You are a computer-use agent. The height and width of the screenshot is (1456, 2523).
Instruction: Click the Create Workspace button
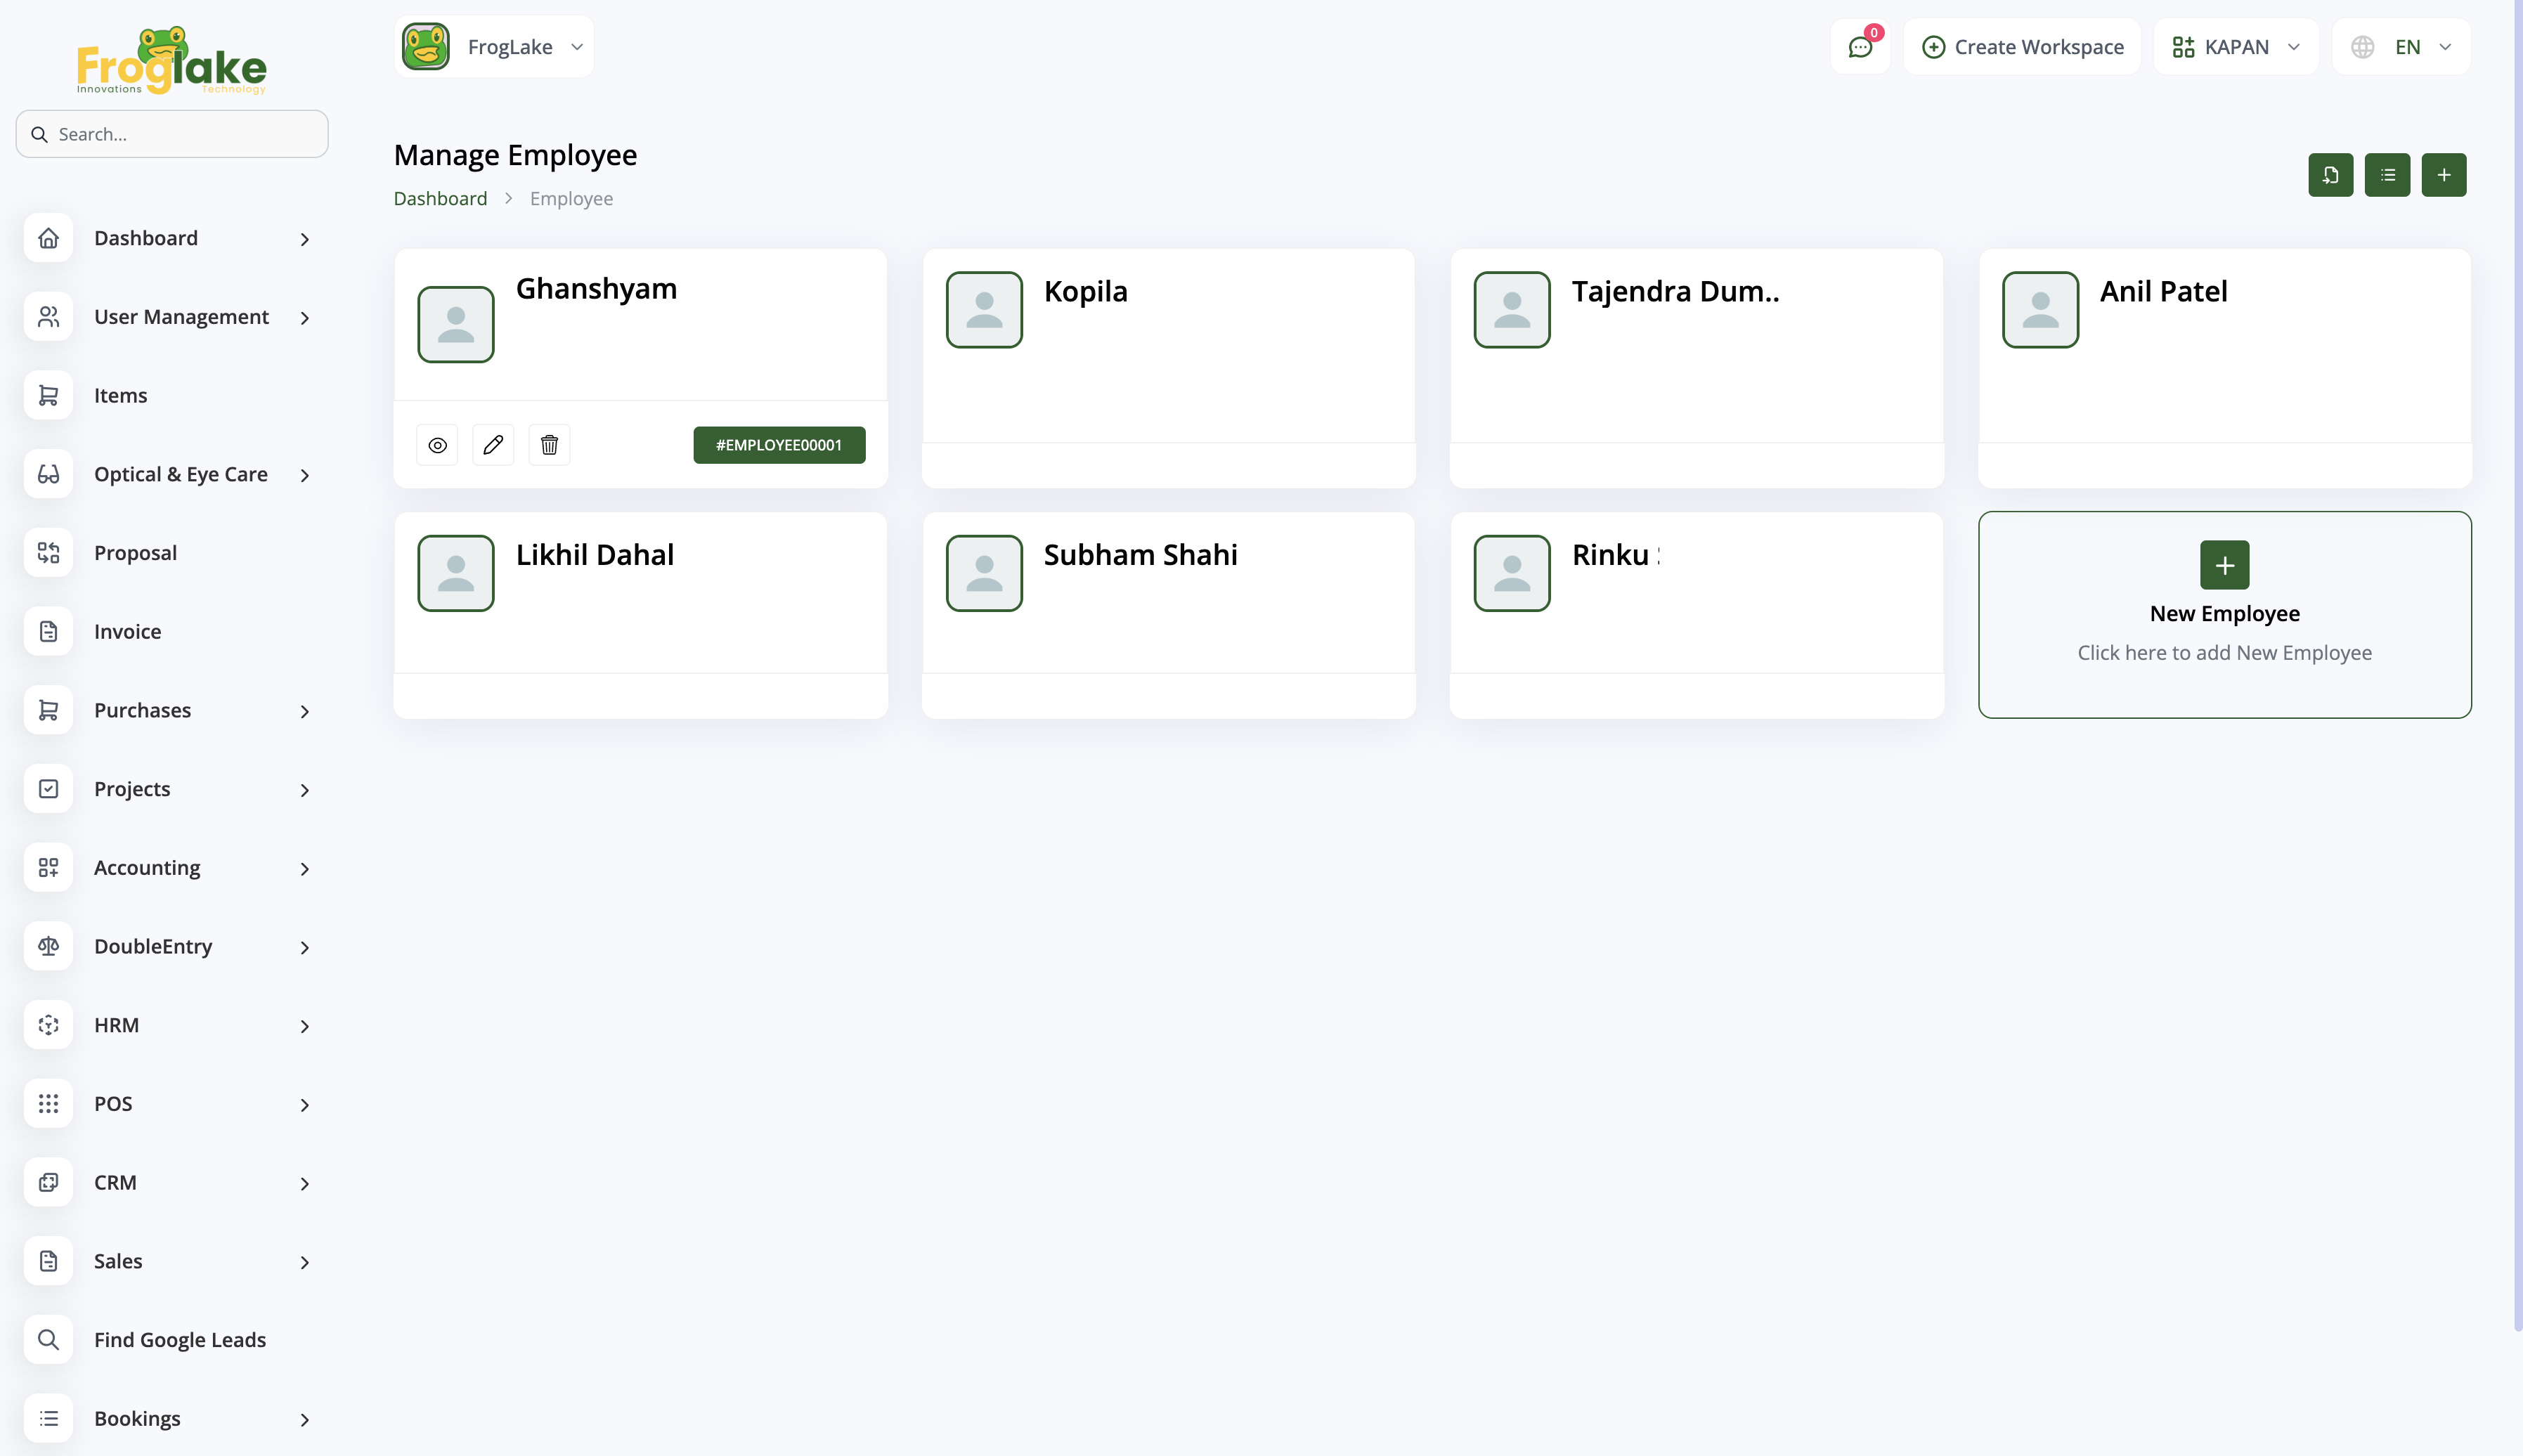[x=2022, y=47]
